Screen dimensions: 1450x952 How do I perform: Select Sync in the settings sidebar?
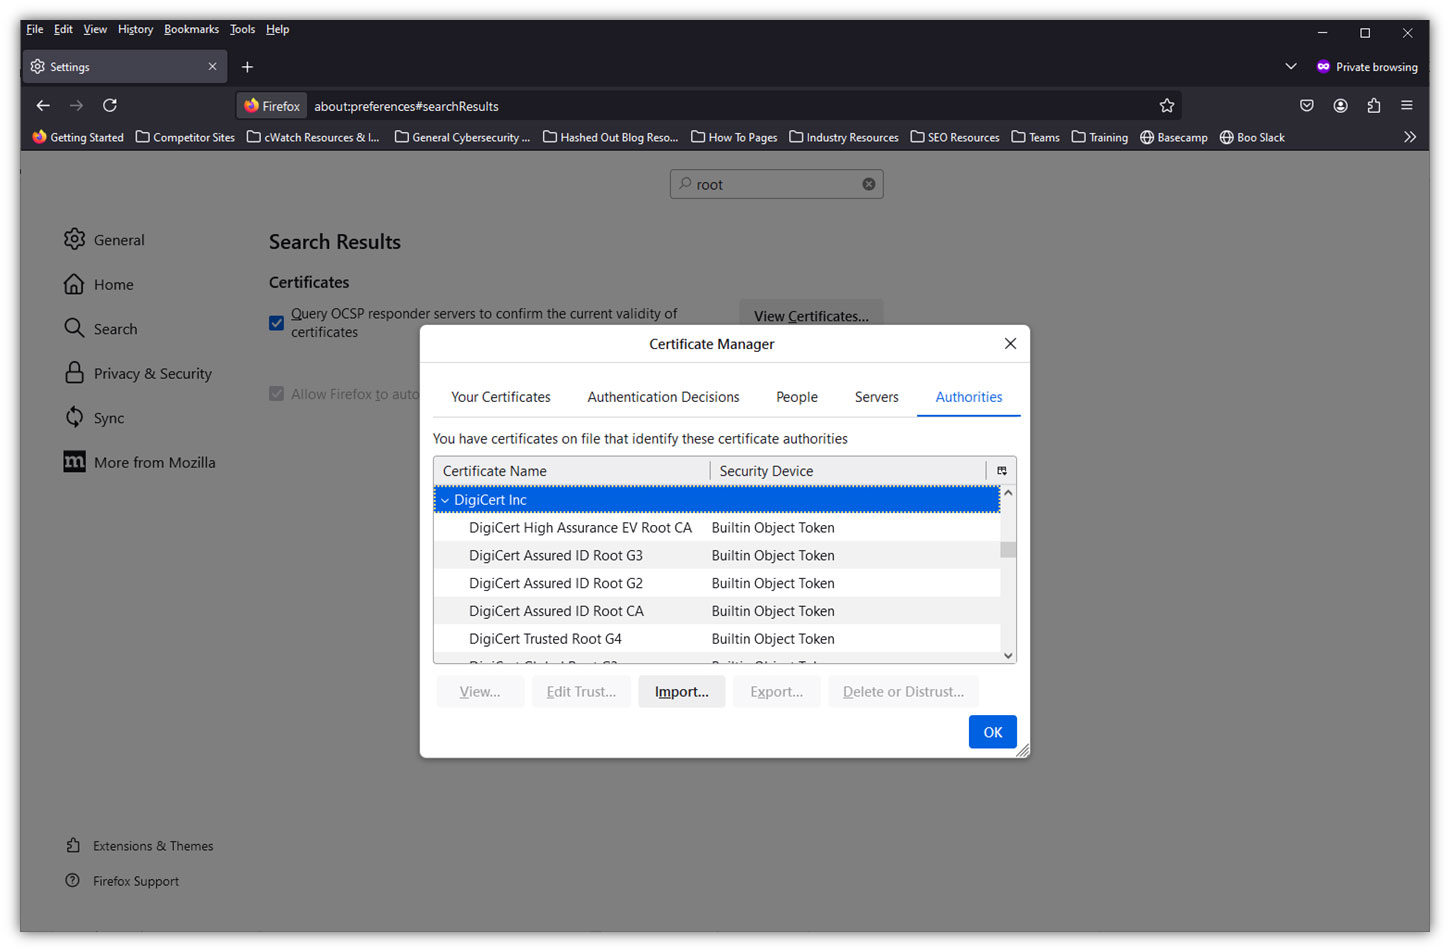(108, 417)
